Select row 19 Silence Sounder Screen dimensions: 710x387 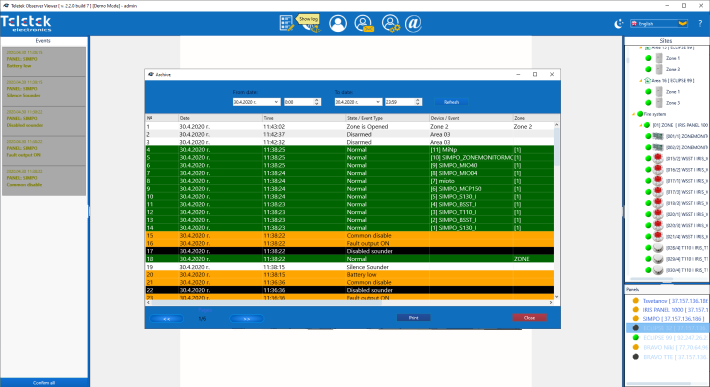pos(350,267)
